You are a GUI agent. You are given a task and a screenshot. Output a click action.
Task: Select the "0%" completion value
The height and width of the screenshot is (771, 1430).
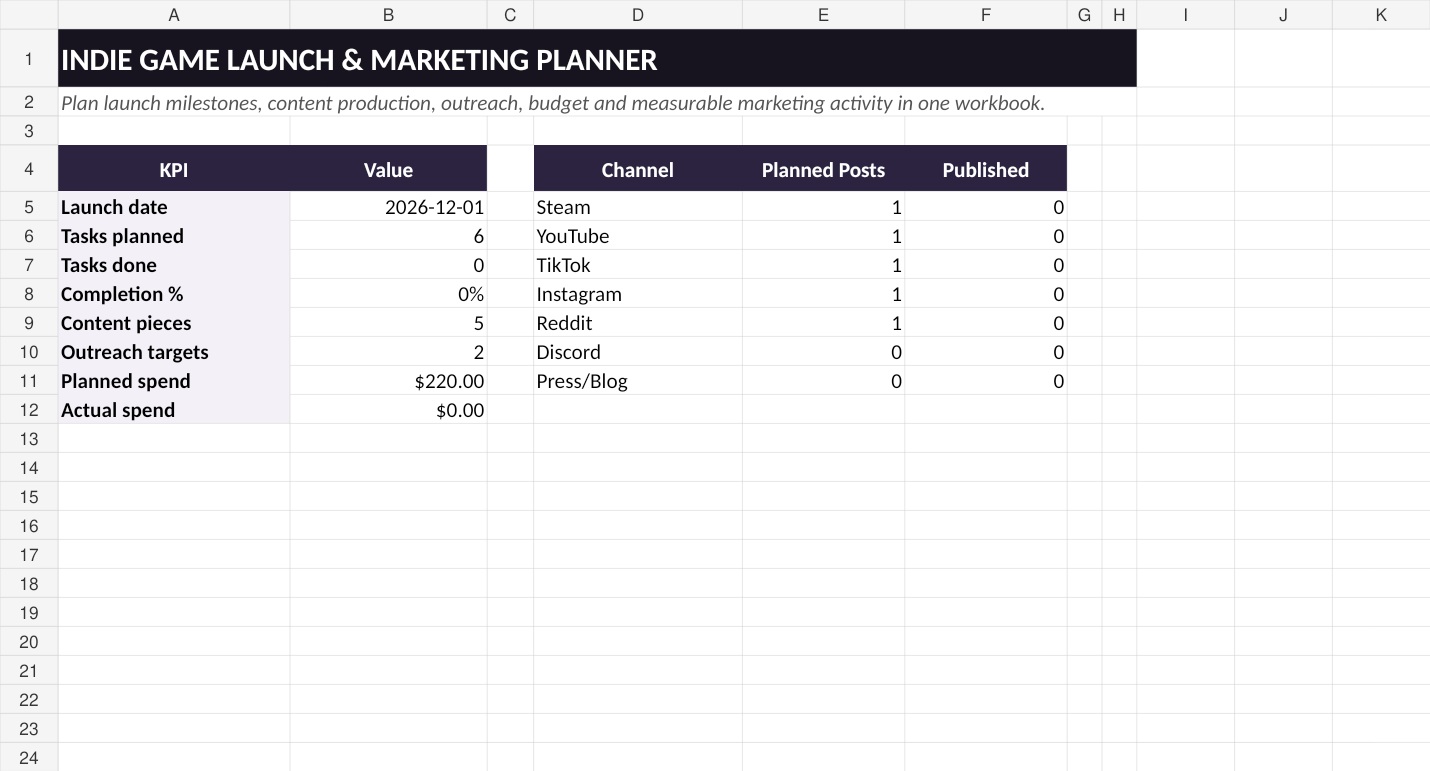[388, 294]
